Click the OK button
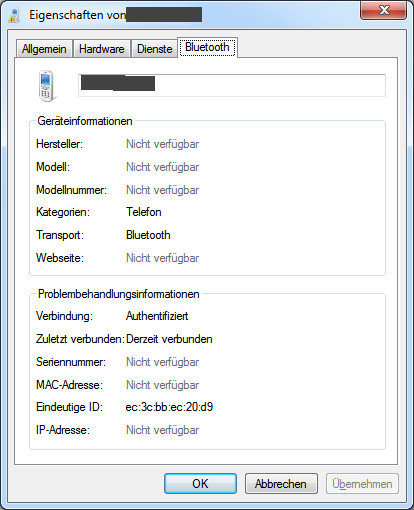This screenshot has width=414, height=510. point(200,484)
